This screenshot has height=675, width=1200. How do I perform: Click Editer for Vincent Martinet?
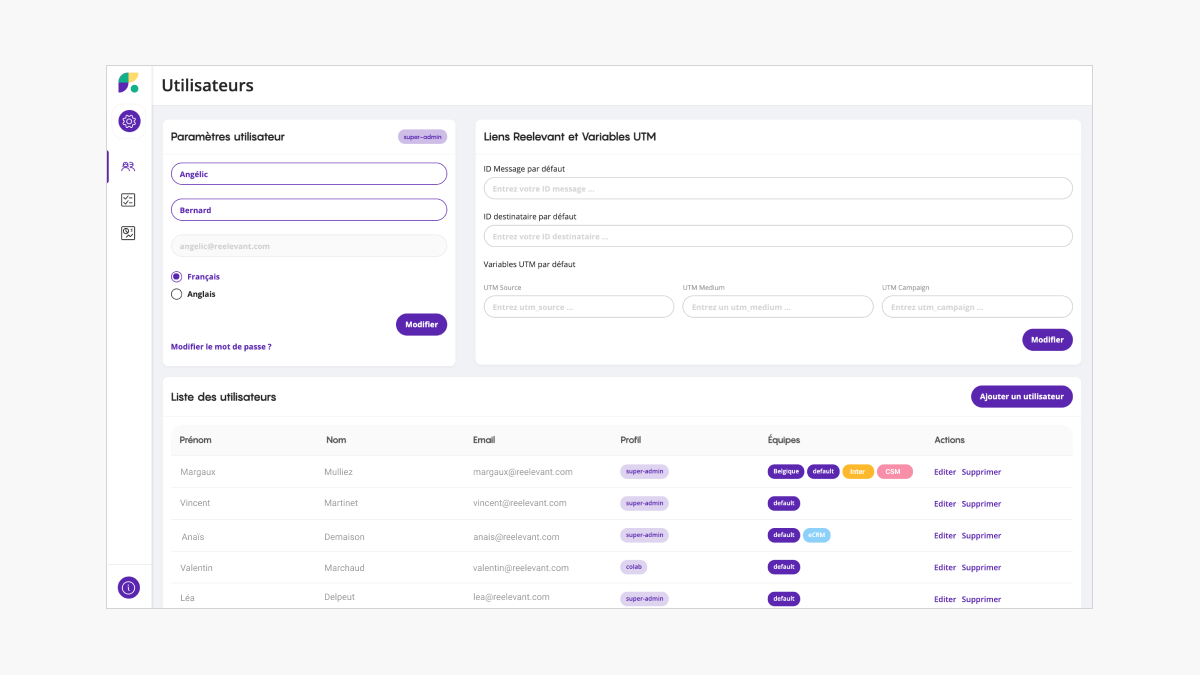945,504
